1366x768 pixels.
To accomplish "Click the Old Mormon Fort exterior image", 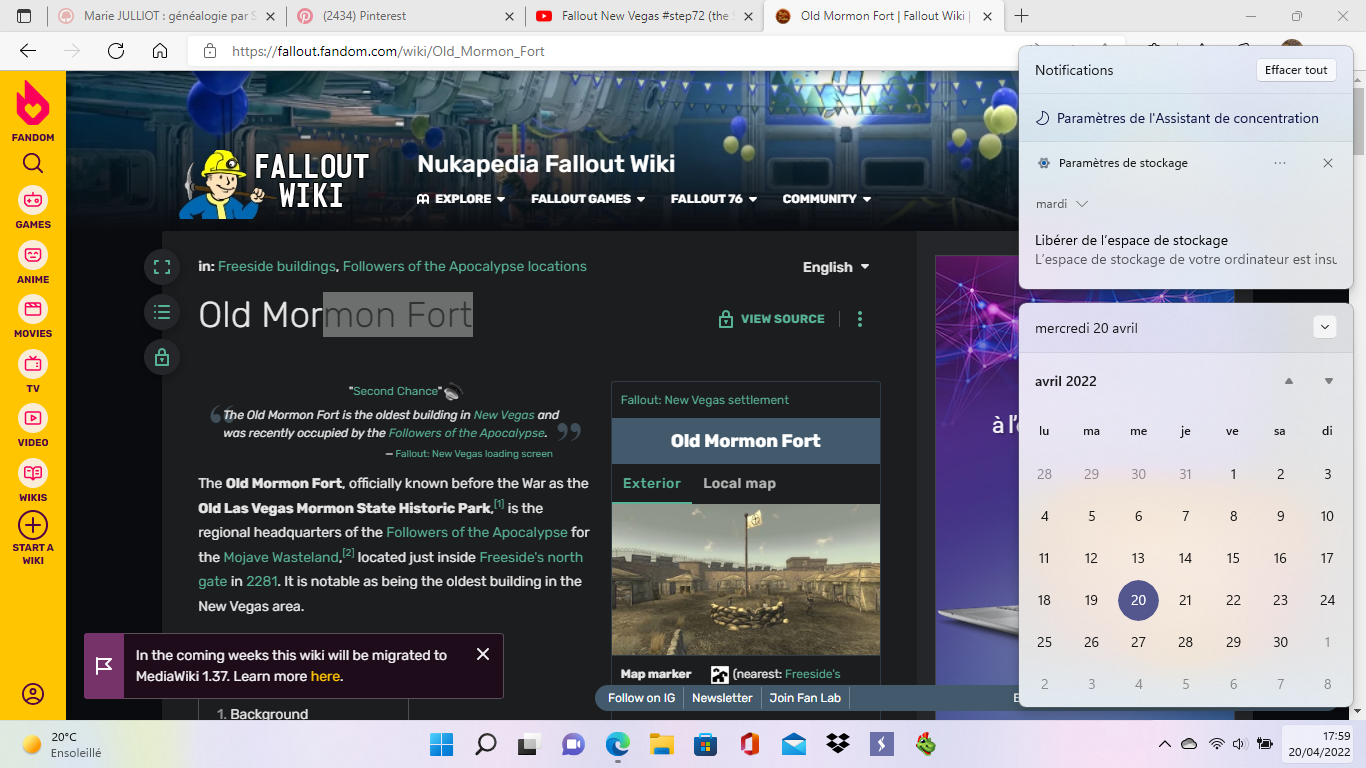I will (x=746, y=580).
